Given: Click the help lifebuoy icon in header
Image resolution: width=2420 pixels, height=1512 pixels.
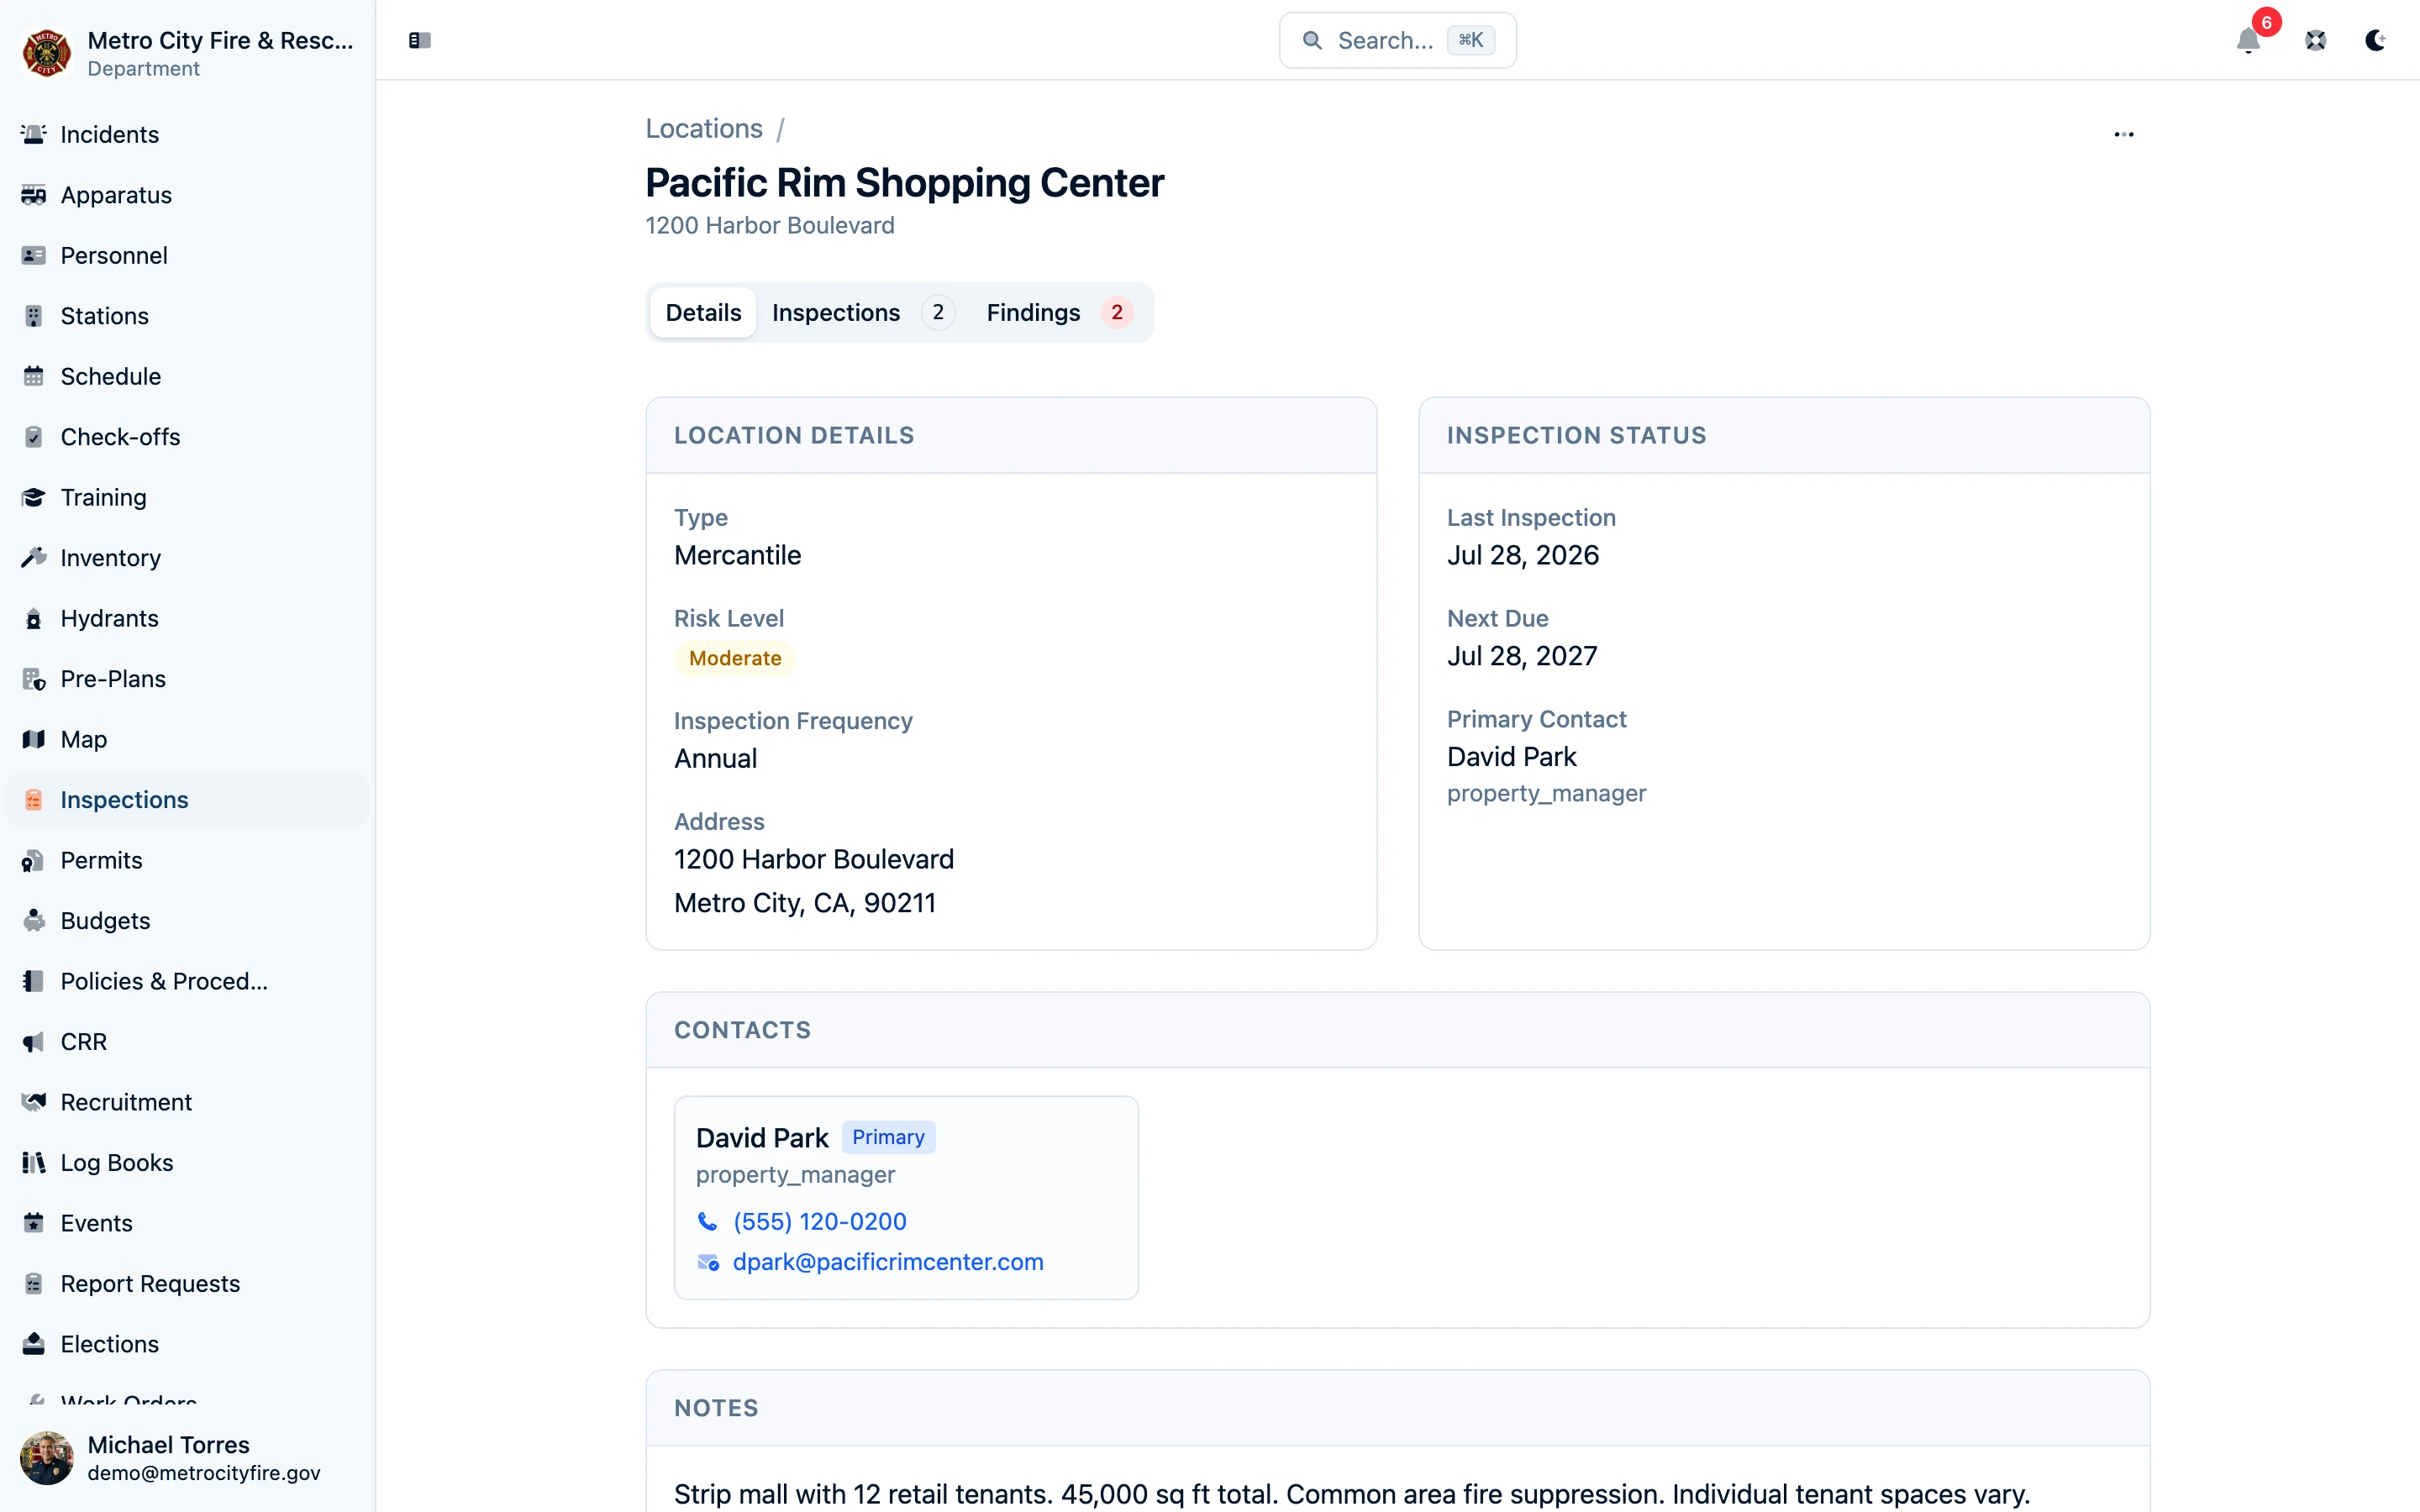Looking at the screenshot, I should (2316, 40).
